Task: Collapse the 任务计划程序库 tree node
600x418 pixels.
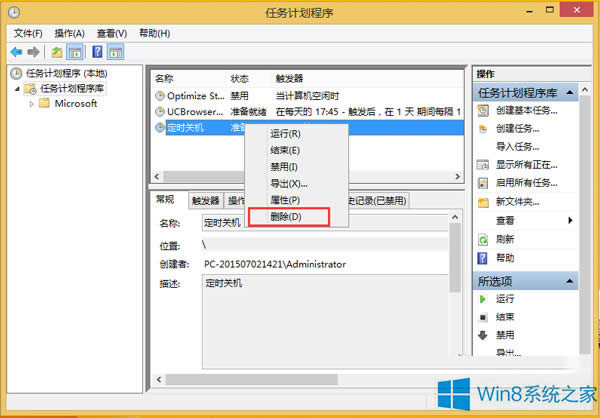Action: tap(17, 89)
